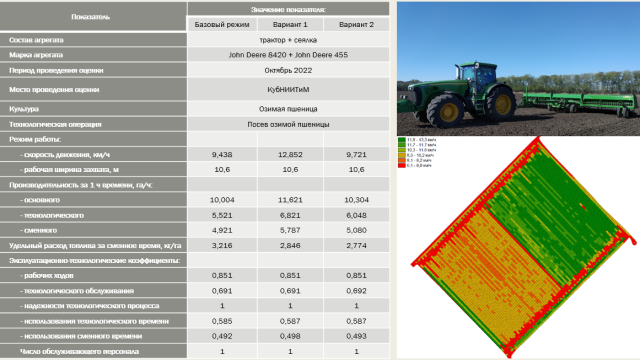Click the Культура row label

click(x=93, y=109)
